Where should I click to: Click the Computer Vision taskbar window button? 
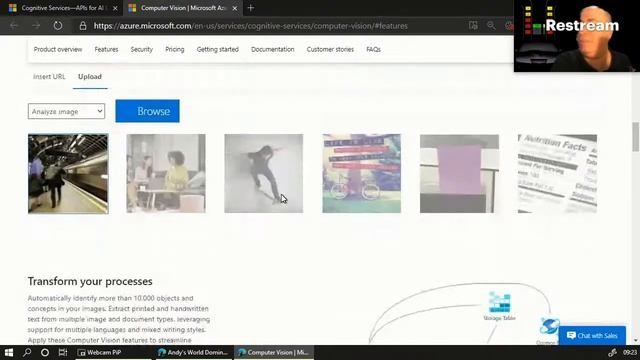[x=273, y=352]
